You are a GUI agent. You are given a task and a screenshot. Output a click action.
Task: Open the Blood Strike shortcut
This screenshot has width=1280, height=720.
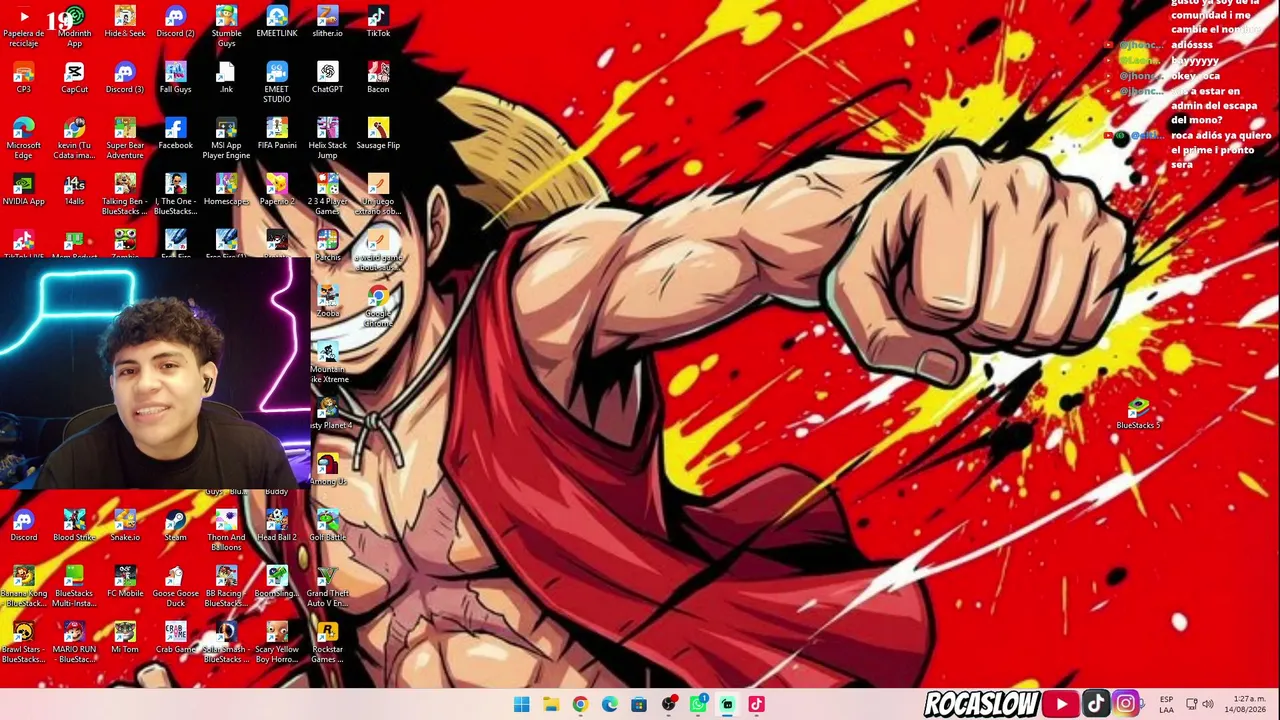coord(74,526)
